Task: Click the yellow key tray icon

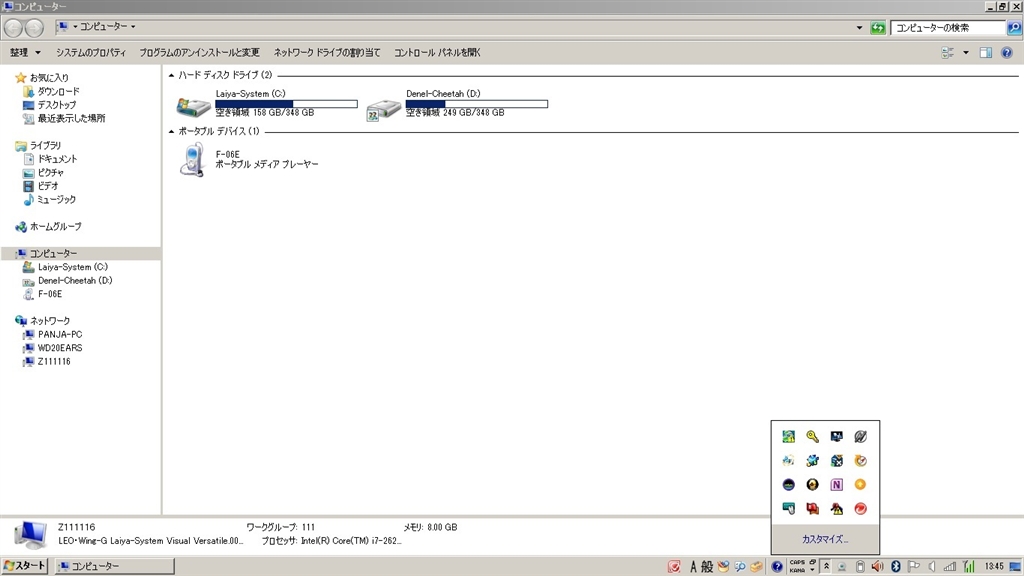Action: tap(812, 436)
